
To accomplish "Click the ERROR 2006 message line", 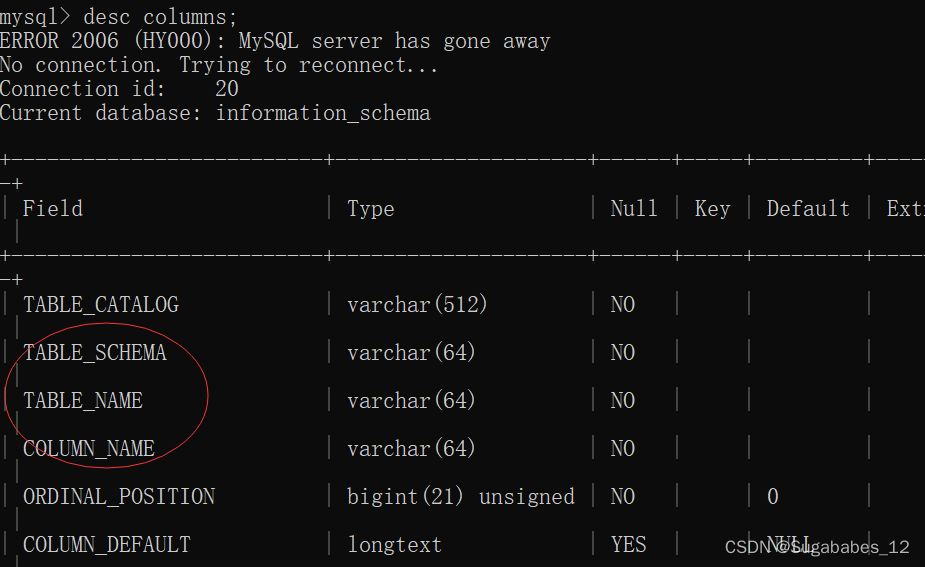I will (275, 41).
